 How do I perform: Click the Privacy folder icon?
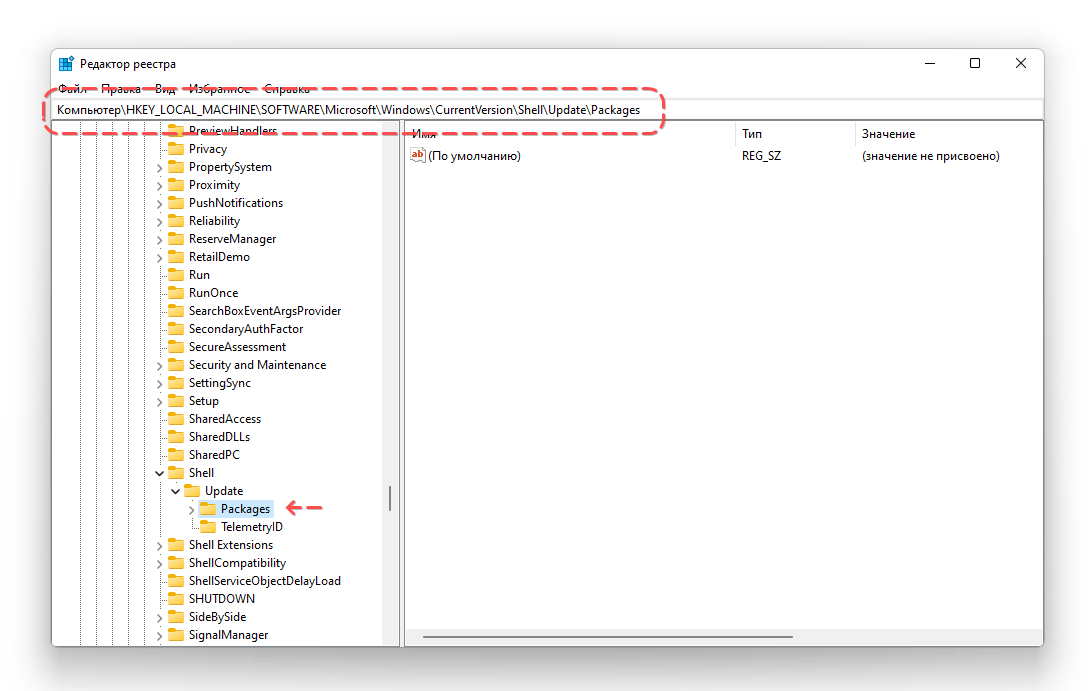[x=176, y=148]
